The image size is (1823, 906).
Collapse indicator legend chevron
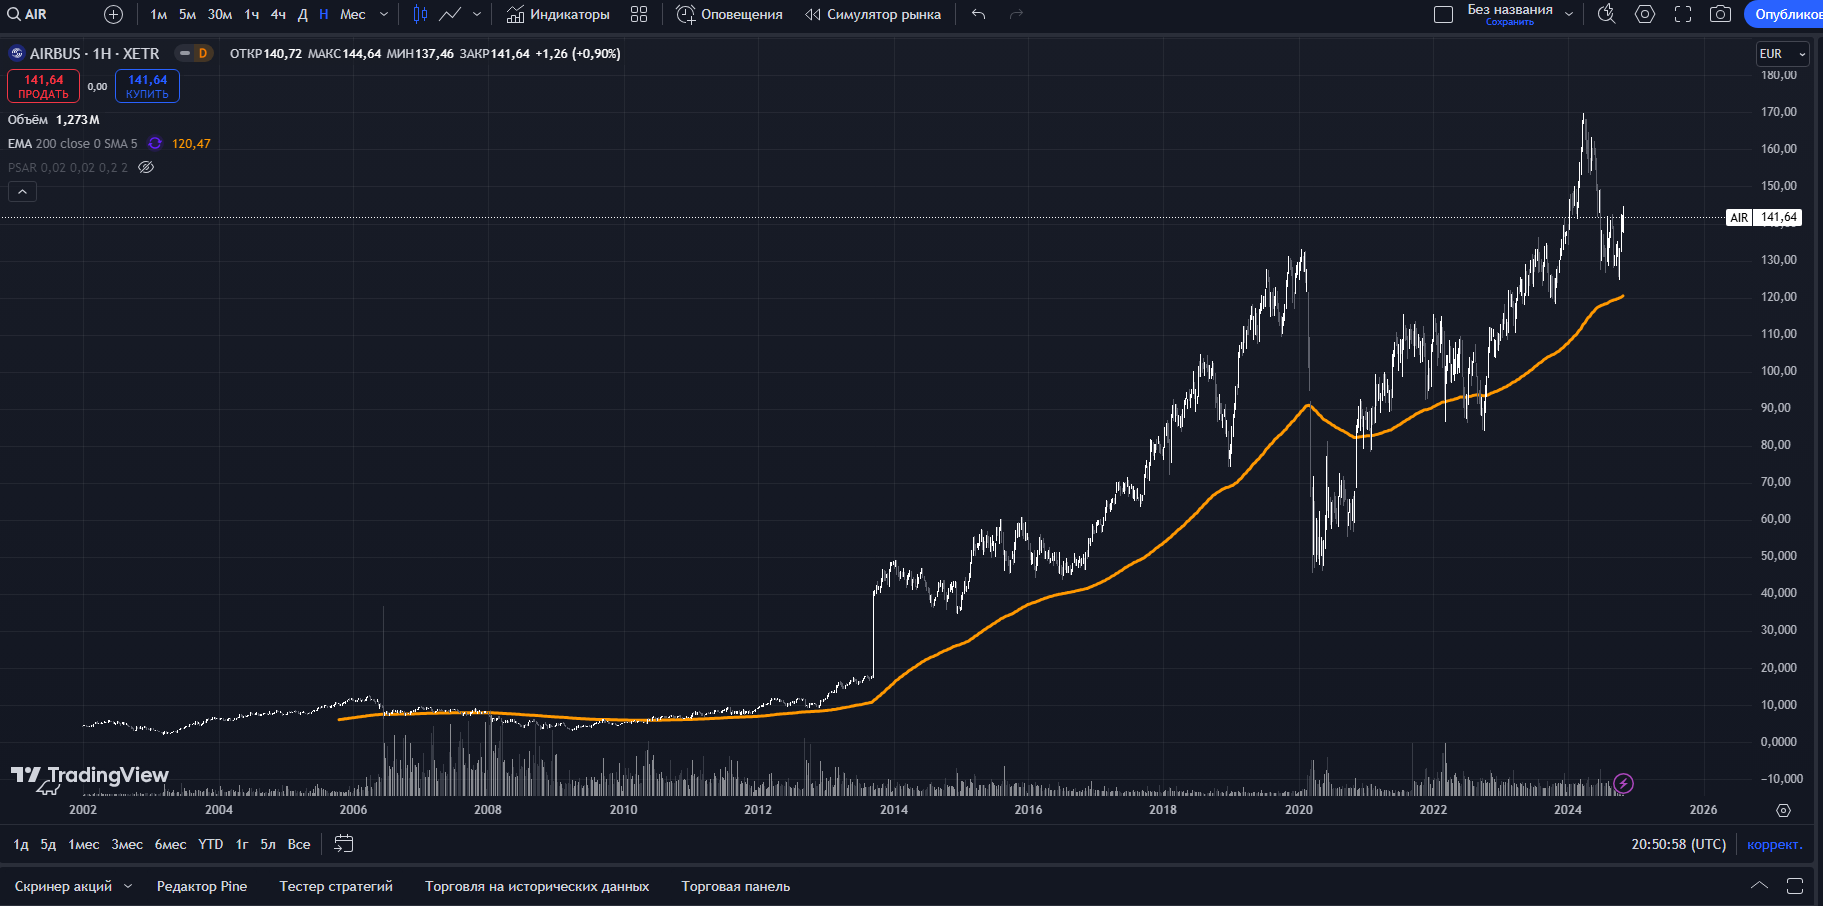click(x=22, y=192)
